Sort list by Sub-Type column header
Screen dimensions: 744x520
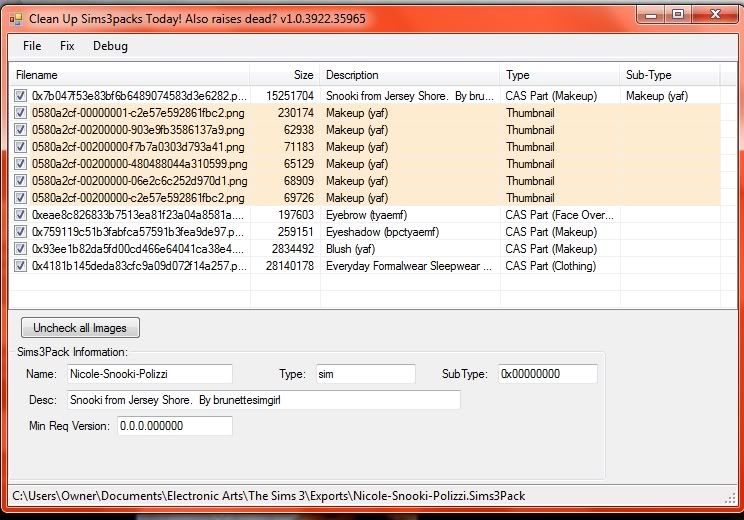coord(670,75)
